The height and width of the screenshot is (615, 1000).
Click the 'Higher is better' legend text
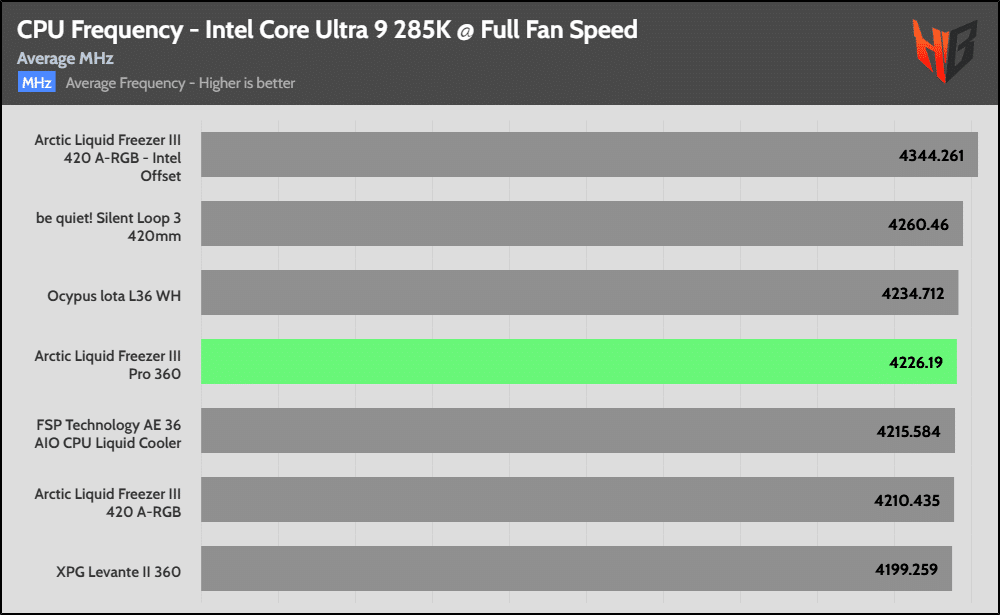180,83
